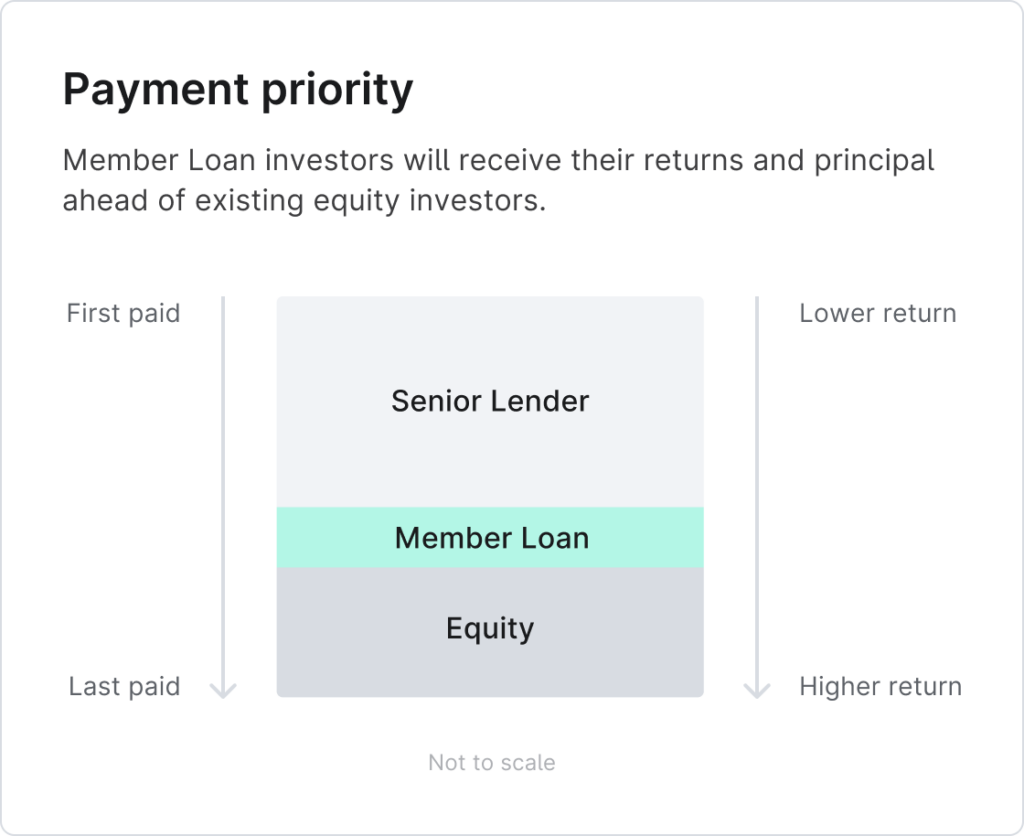Click the word 'principal' in the description

(874, 161)
